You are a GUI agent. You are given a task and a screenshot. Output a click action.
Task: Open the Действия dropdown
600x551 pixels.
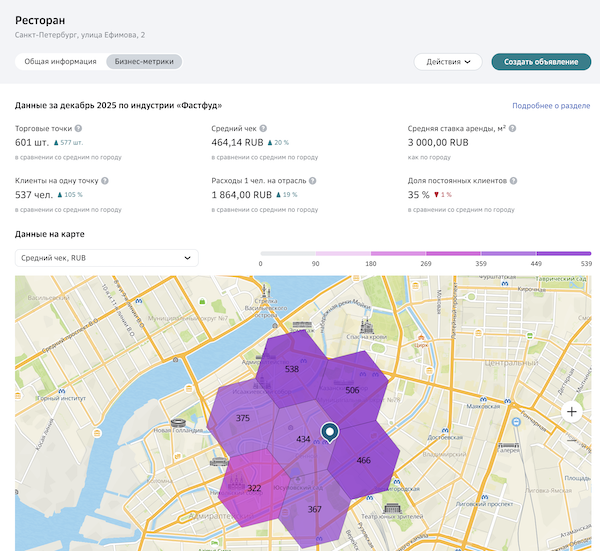(448, 62)
